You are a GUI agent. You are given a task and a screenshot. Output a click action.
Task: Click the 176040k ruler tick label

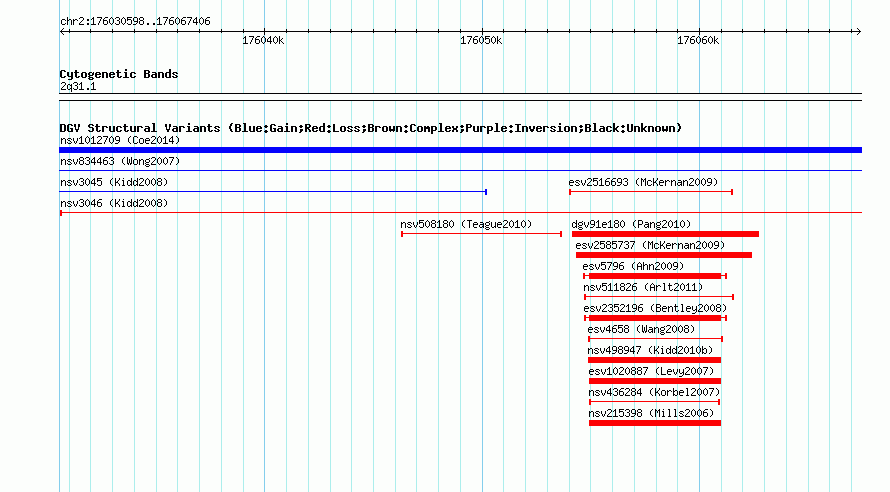click(x=263, y=40)
